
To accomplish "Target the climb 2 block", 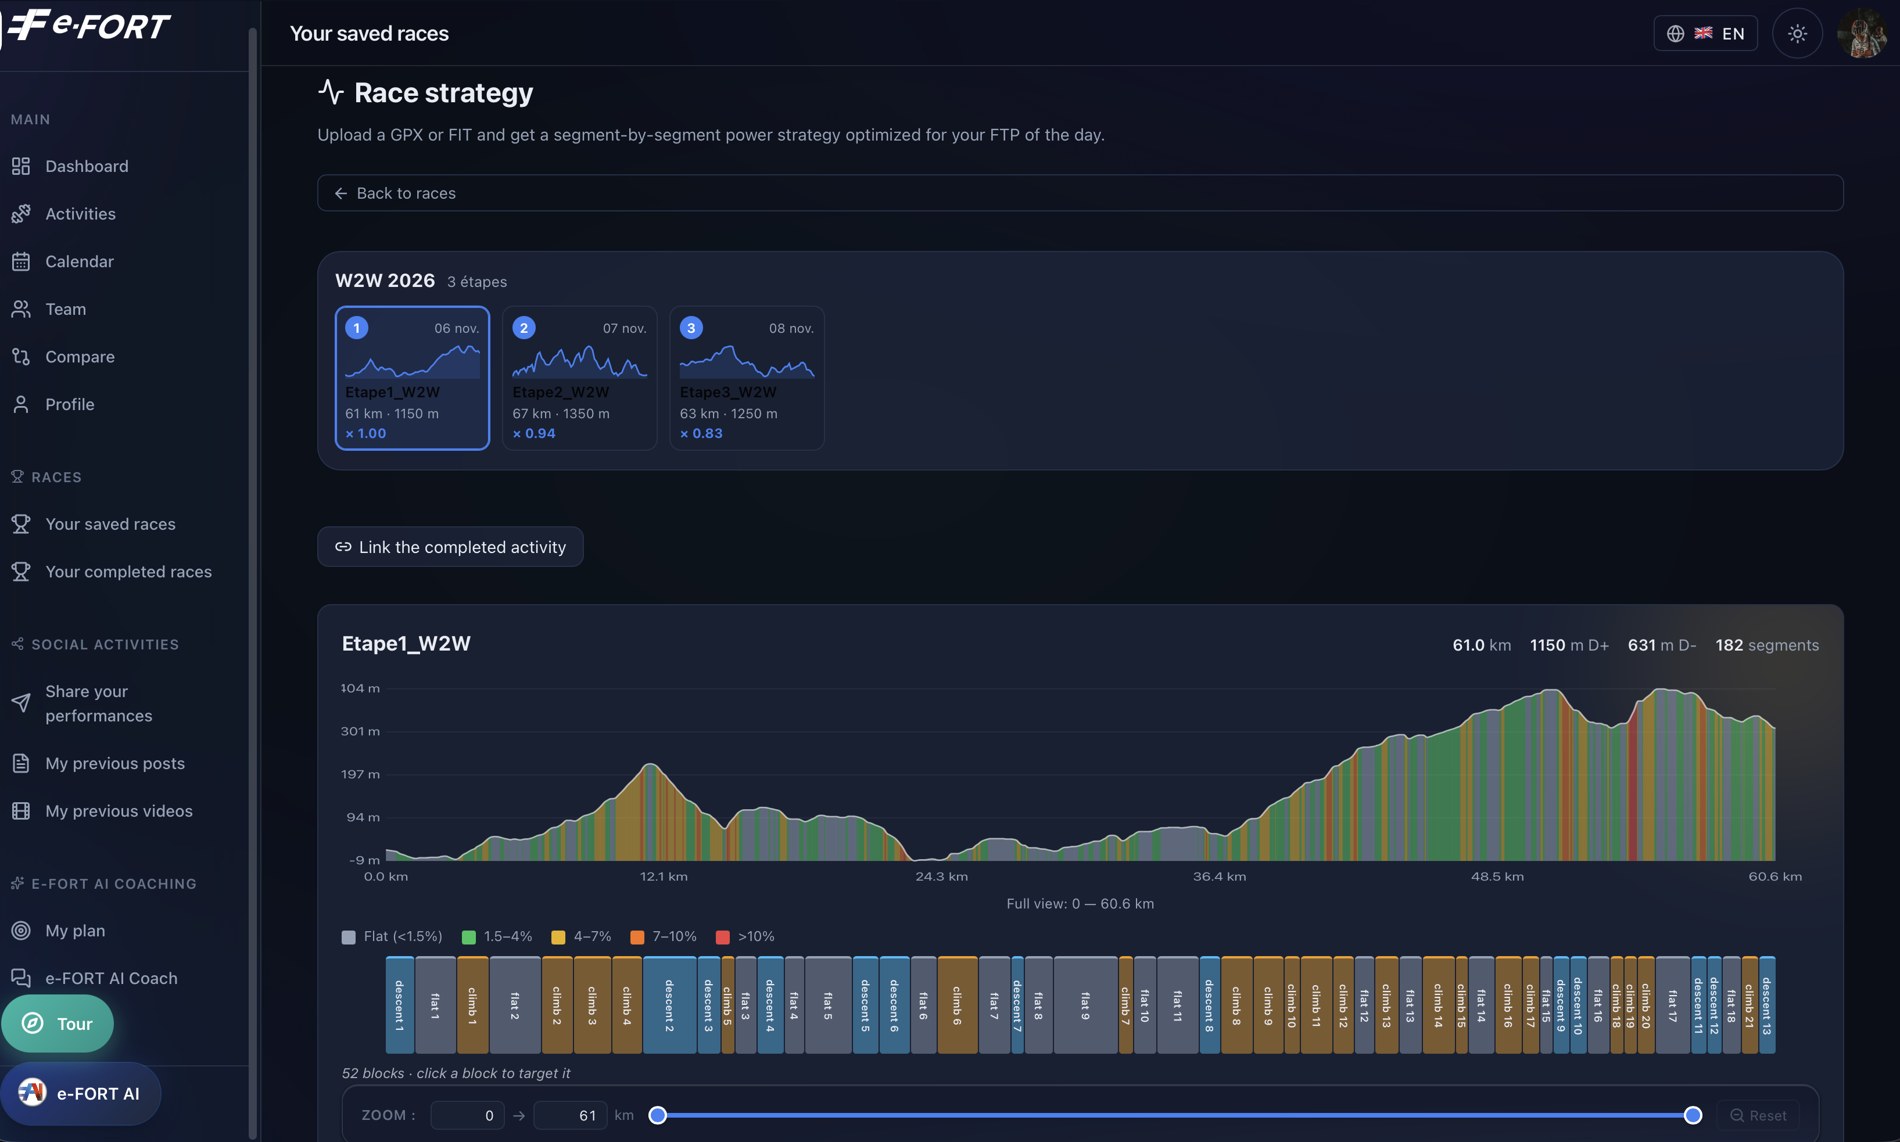I will tap(558, 1005).
